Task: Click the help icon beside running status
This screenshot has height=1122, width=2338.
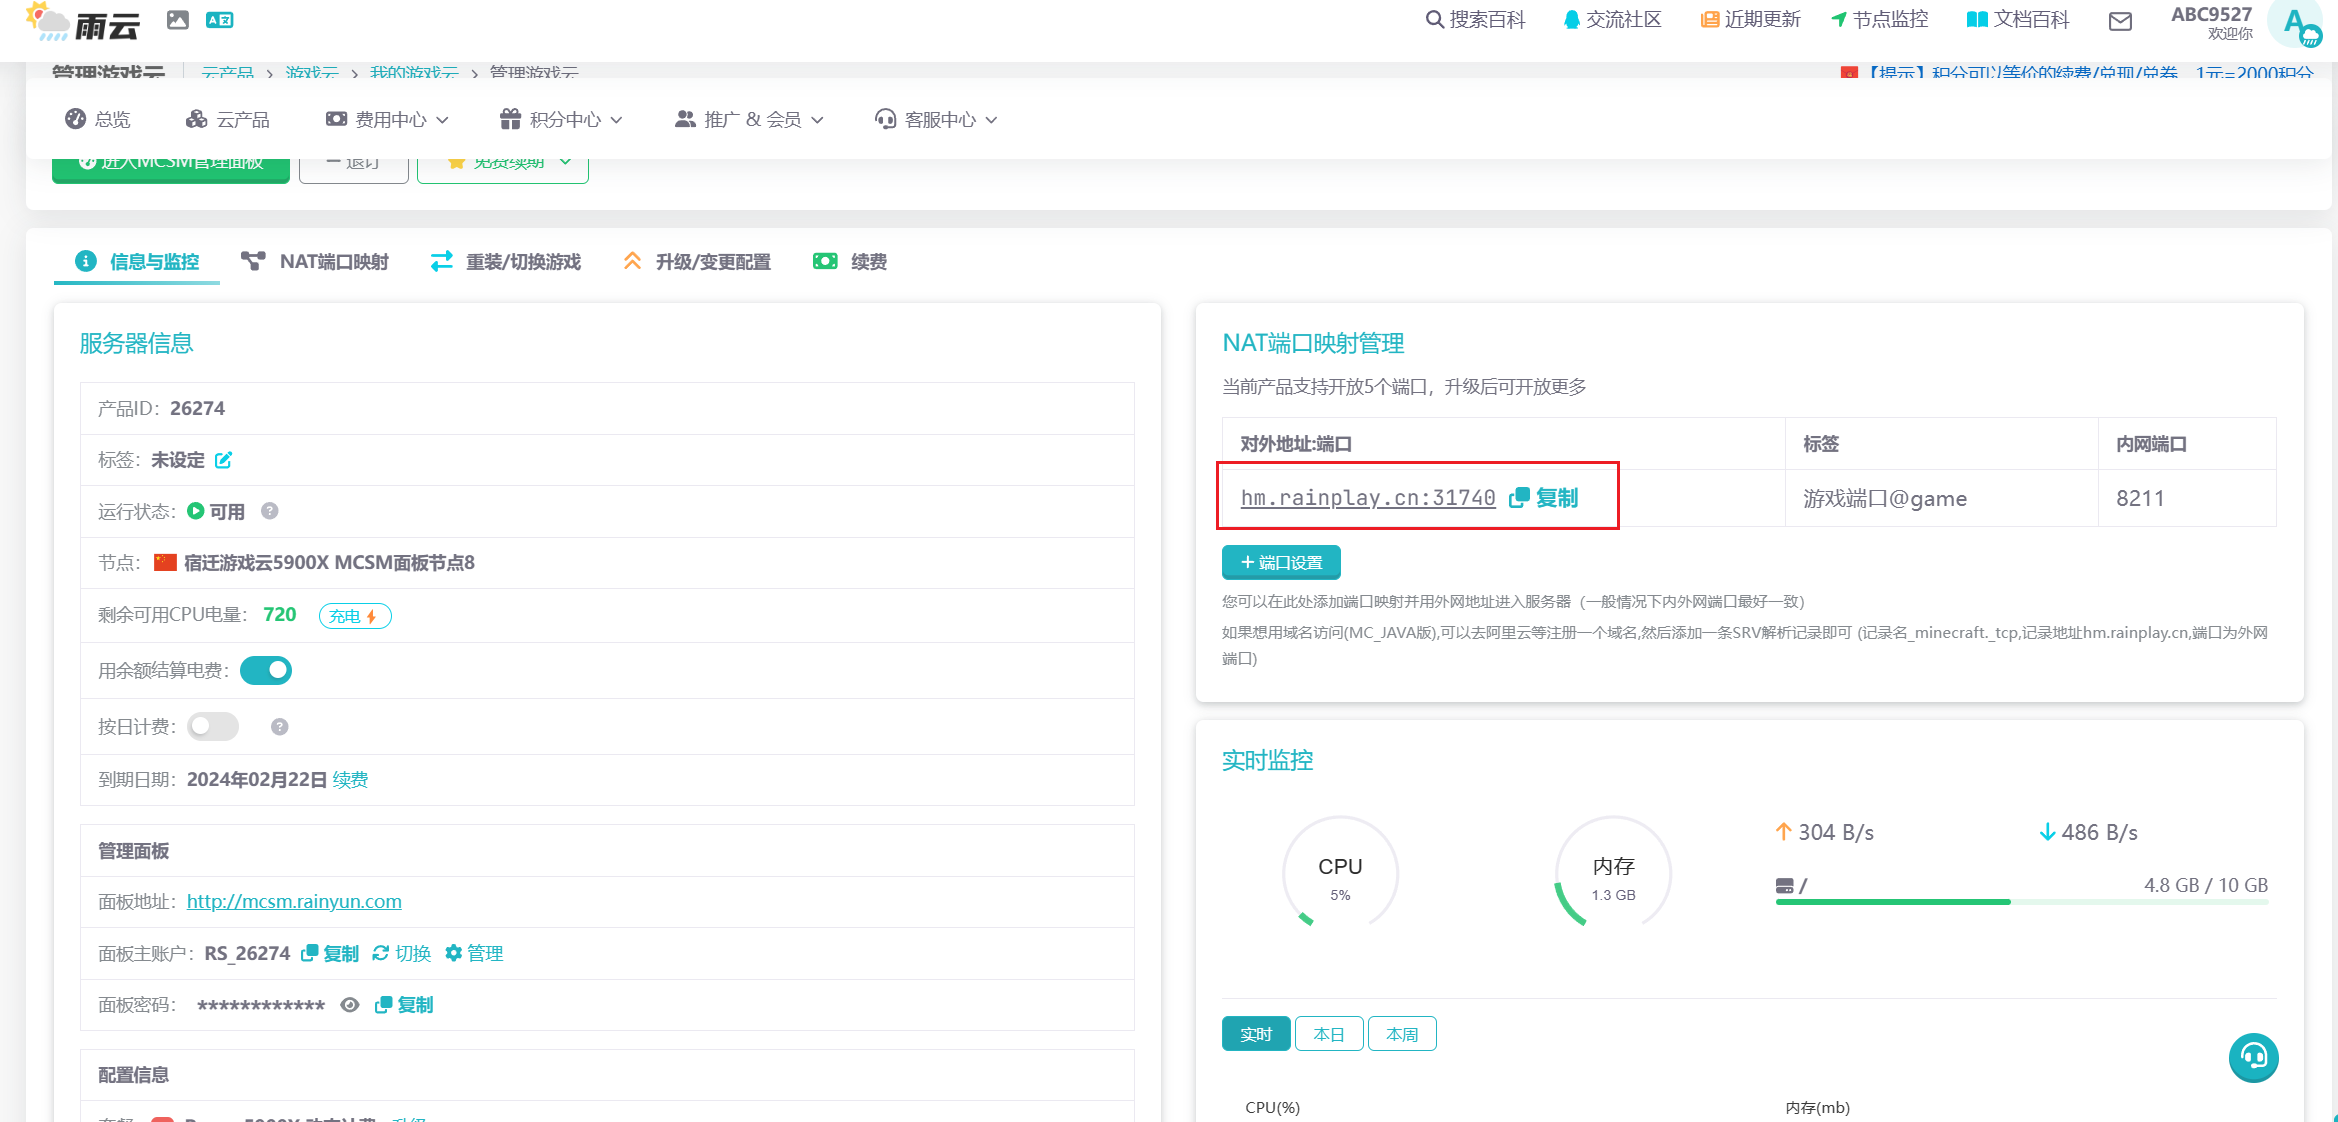Action: pyautogui.click(x=269, y=511)
